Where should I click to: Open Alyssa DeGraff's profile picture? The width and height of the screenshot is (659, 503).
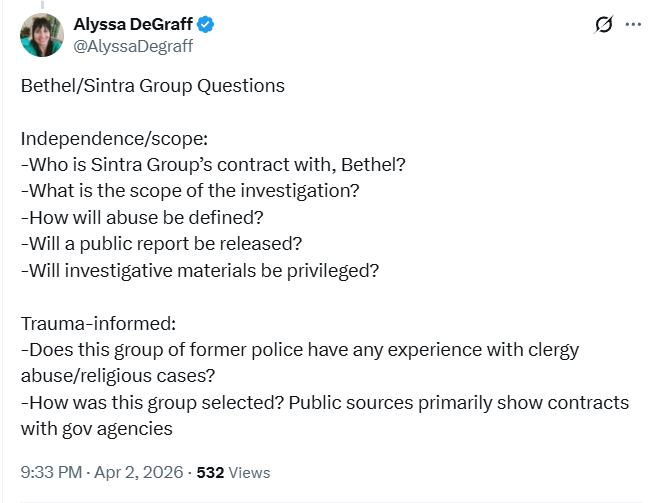(x=41, y=34)
